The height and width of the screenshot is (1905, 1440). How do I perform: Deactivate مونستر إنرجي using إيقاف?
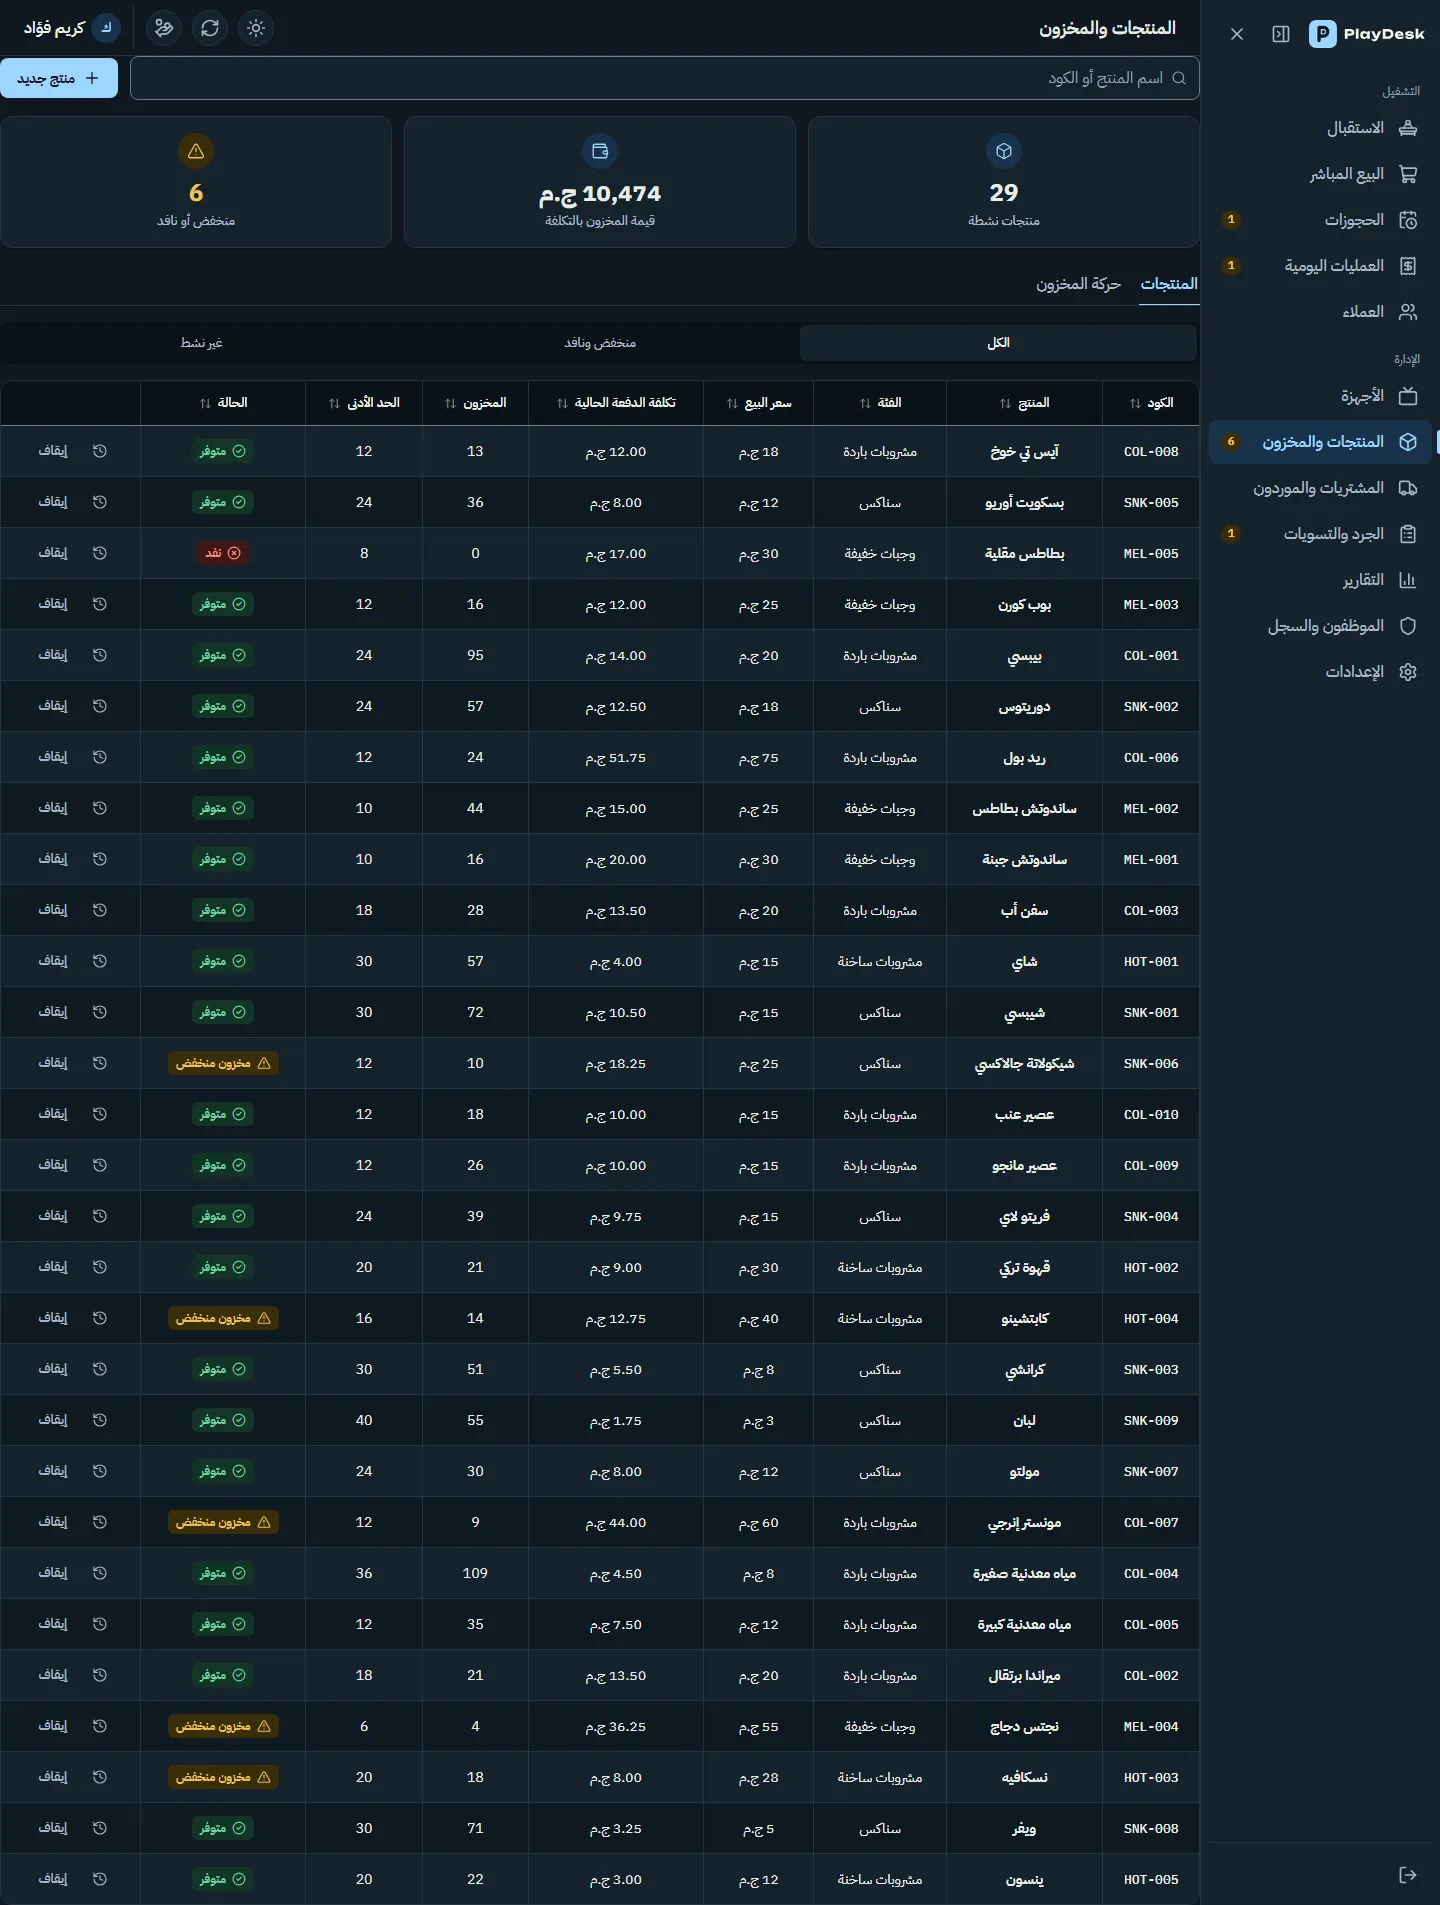[53, 1522]
